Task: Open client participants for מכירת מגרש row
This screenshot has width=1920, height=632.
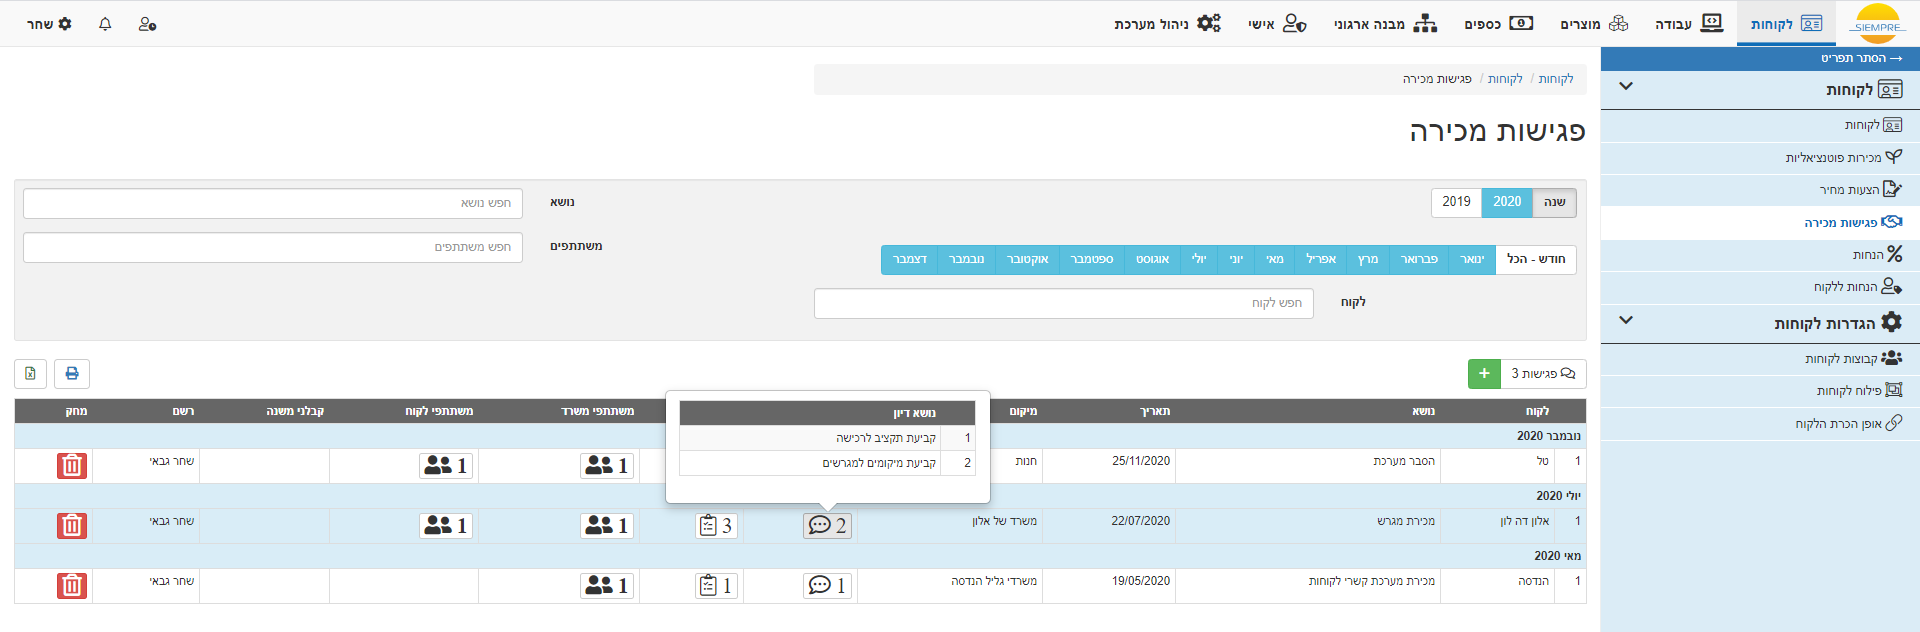Action: click(x=446, y=526)
